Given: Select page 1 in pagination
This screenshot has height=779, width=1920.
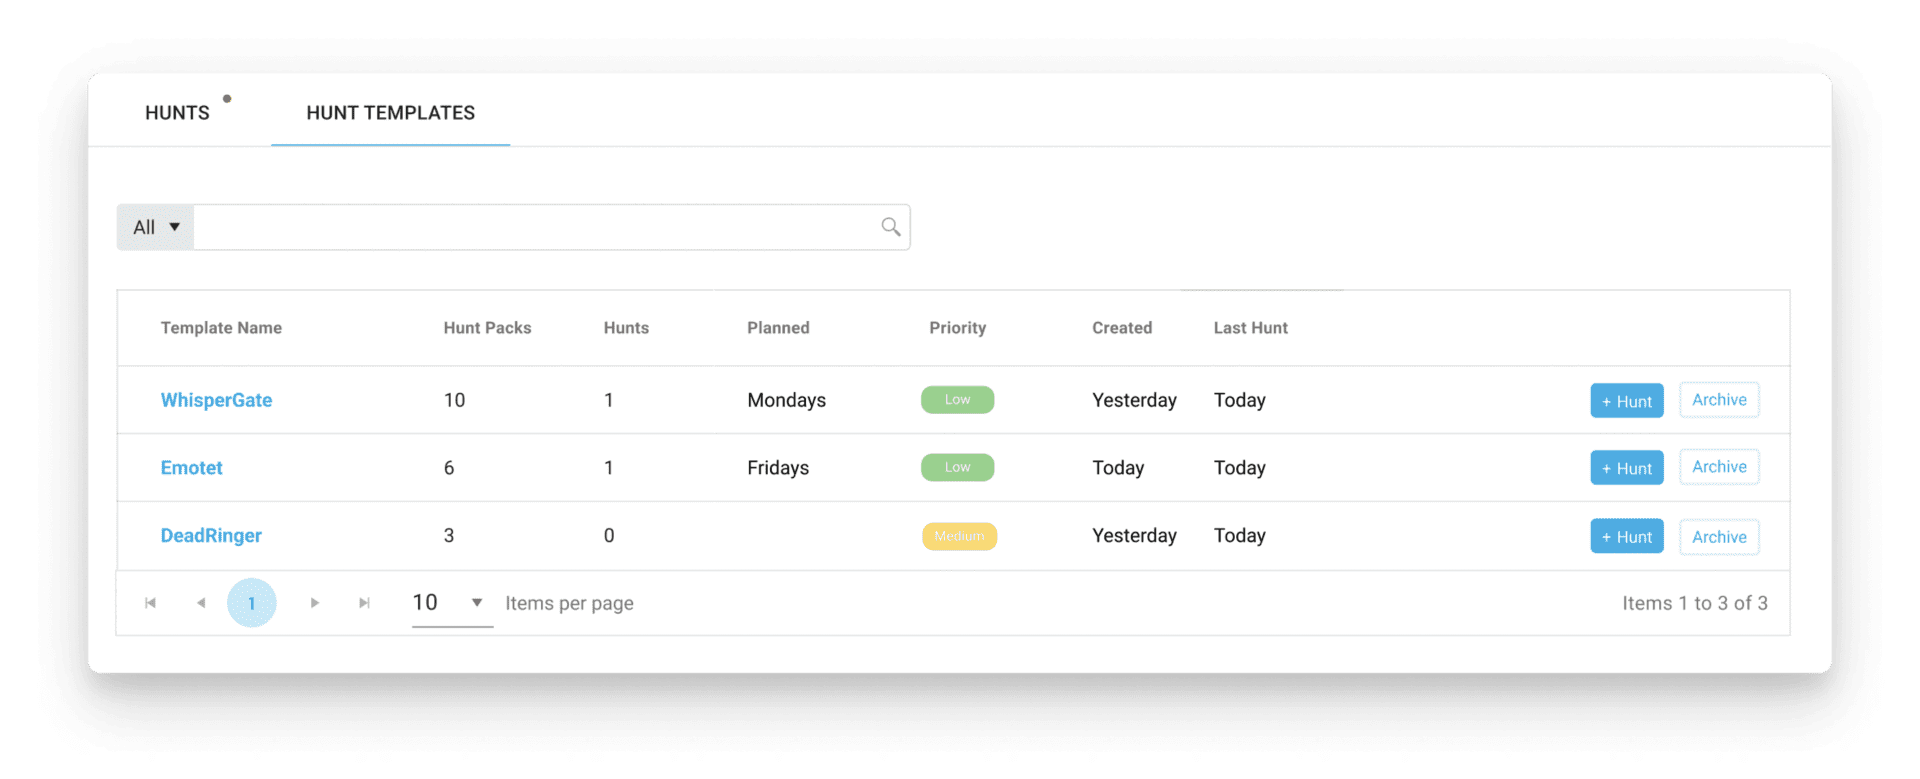Looking at the screenshot, I should 252,603.
